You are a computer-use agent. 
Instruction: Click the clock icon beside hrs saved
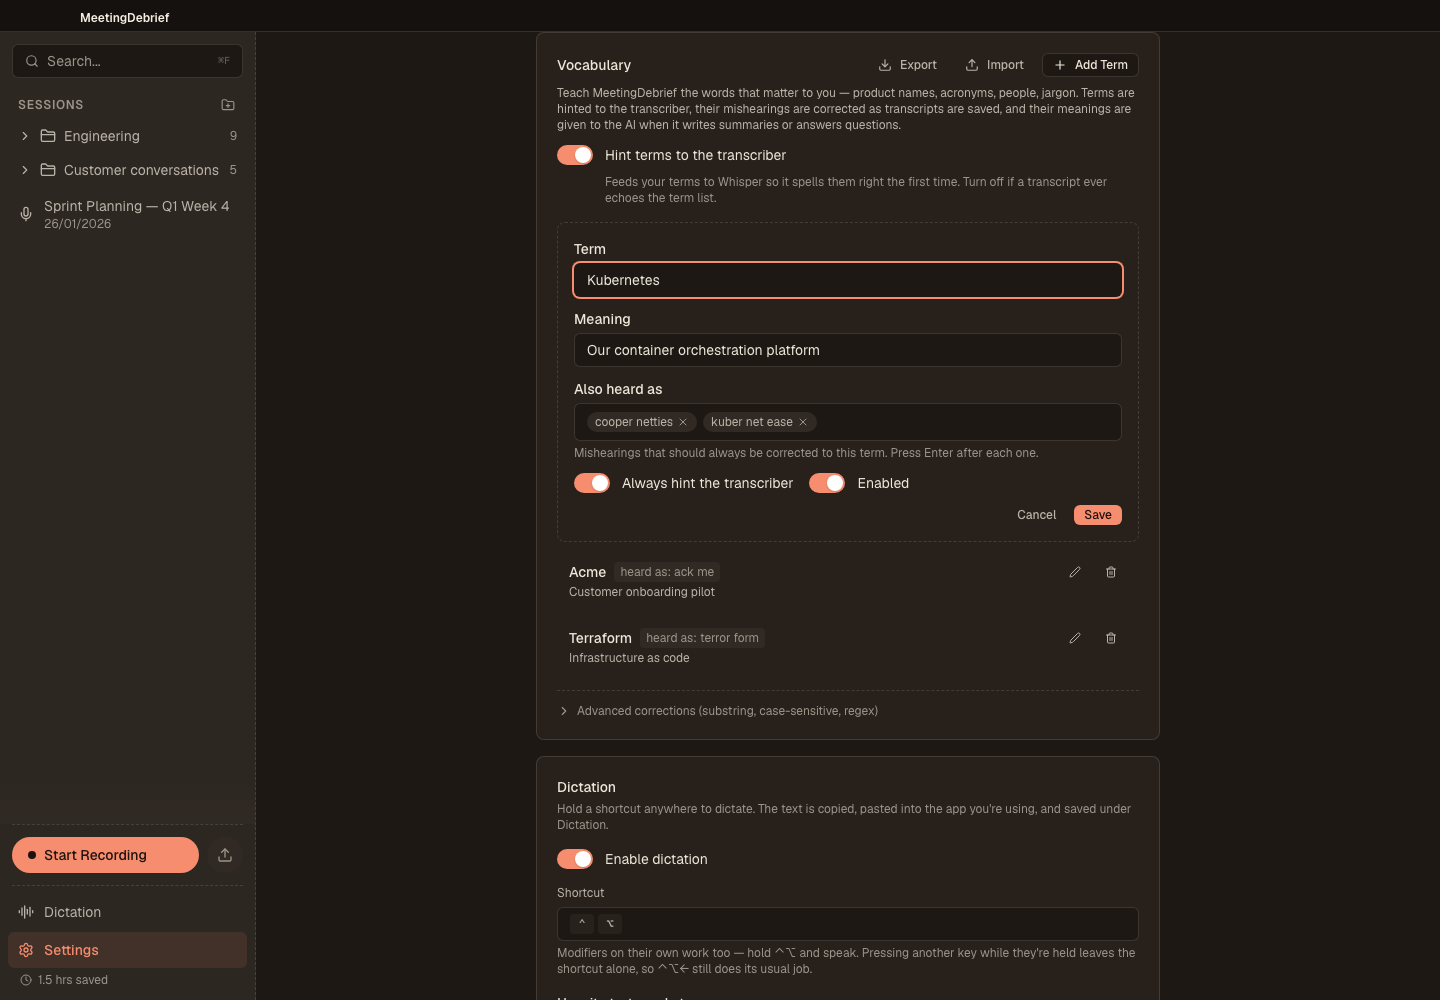tap(26, 980)
